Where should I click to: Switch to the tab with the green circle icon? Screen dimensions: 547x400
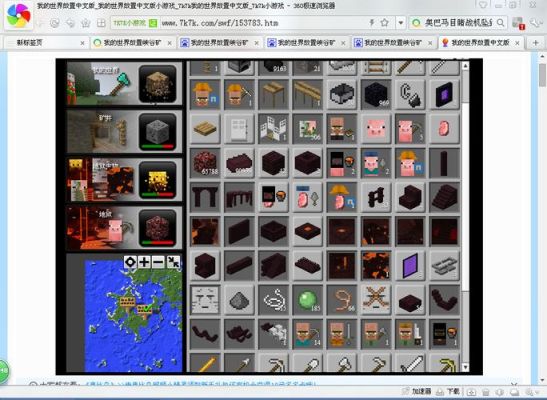pos(133,43)
